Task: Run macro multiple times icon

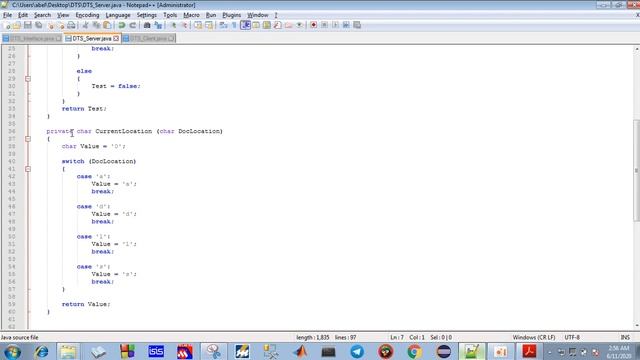Action: coord(346,25)
